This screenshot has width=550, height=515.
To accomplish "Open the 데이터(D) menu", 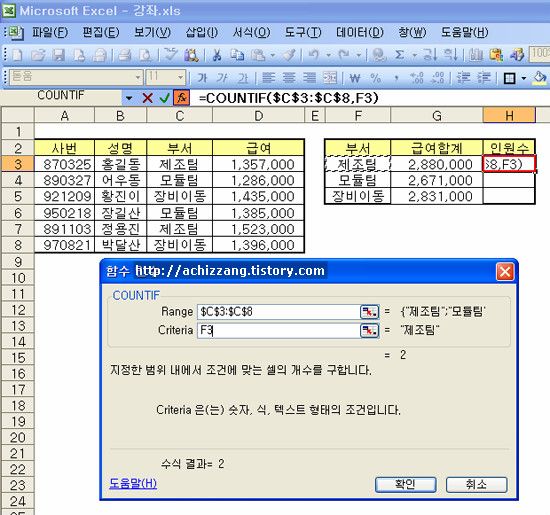I will [x=360, y=32].
